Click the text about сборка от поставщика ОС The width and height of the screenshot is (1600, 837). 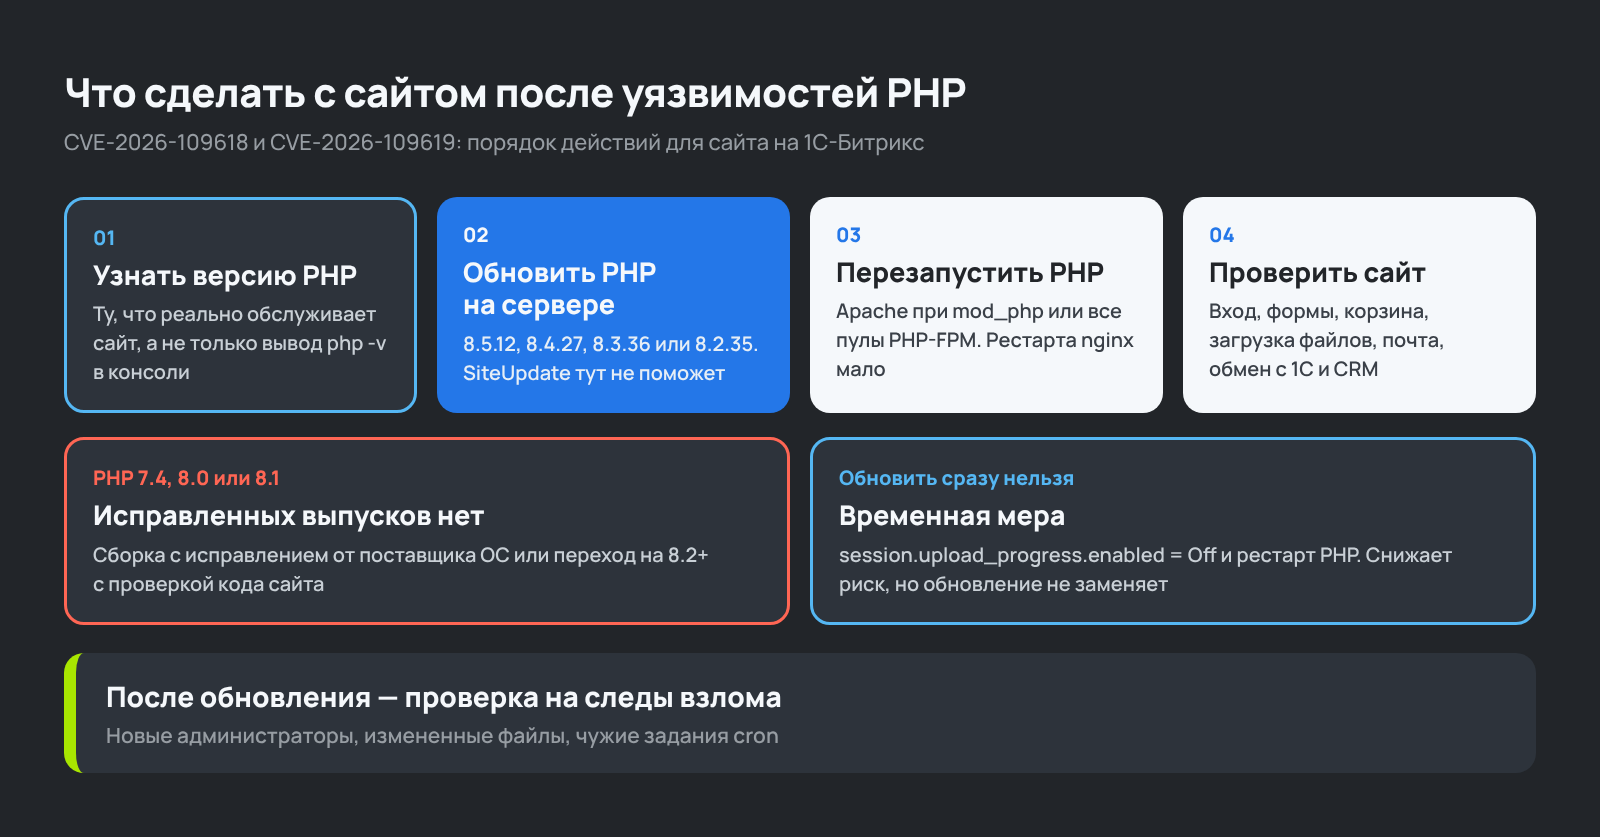pos(401,569)
